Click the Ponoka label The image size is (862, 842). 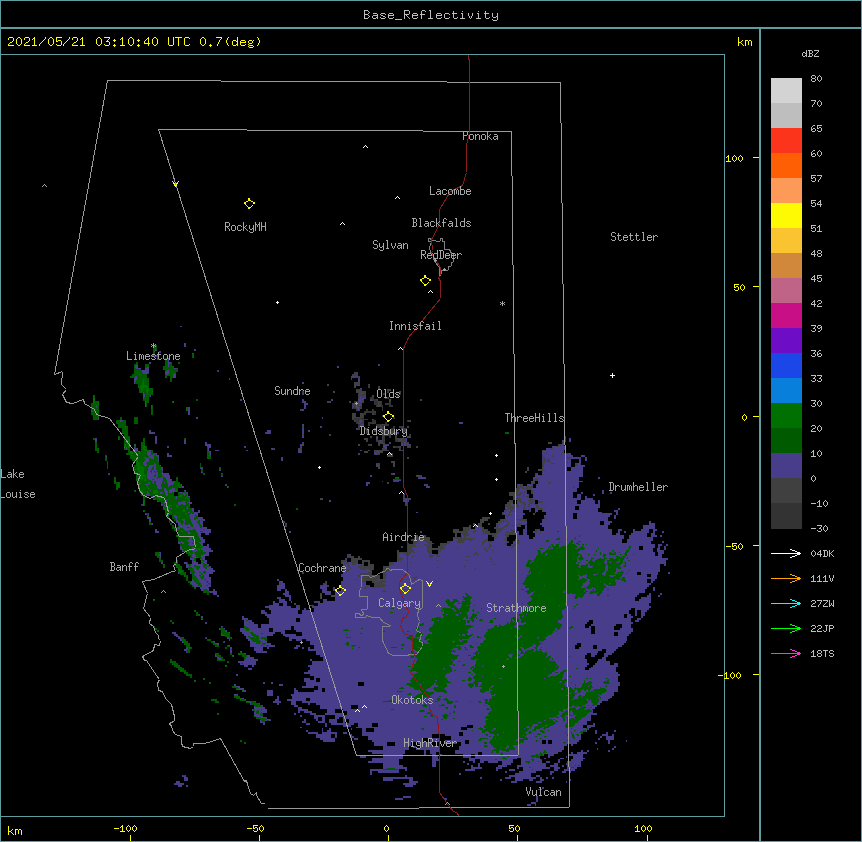(480, 136)
